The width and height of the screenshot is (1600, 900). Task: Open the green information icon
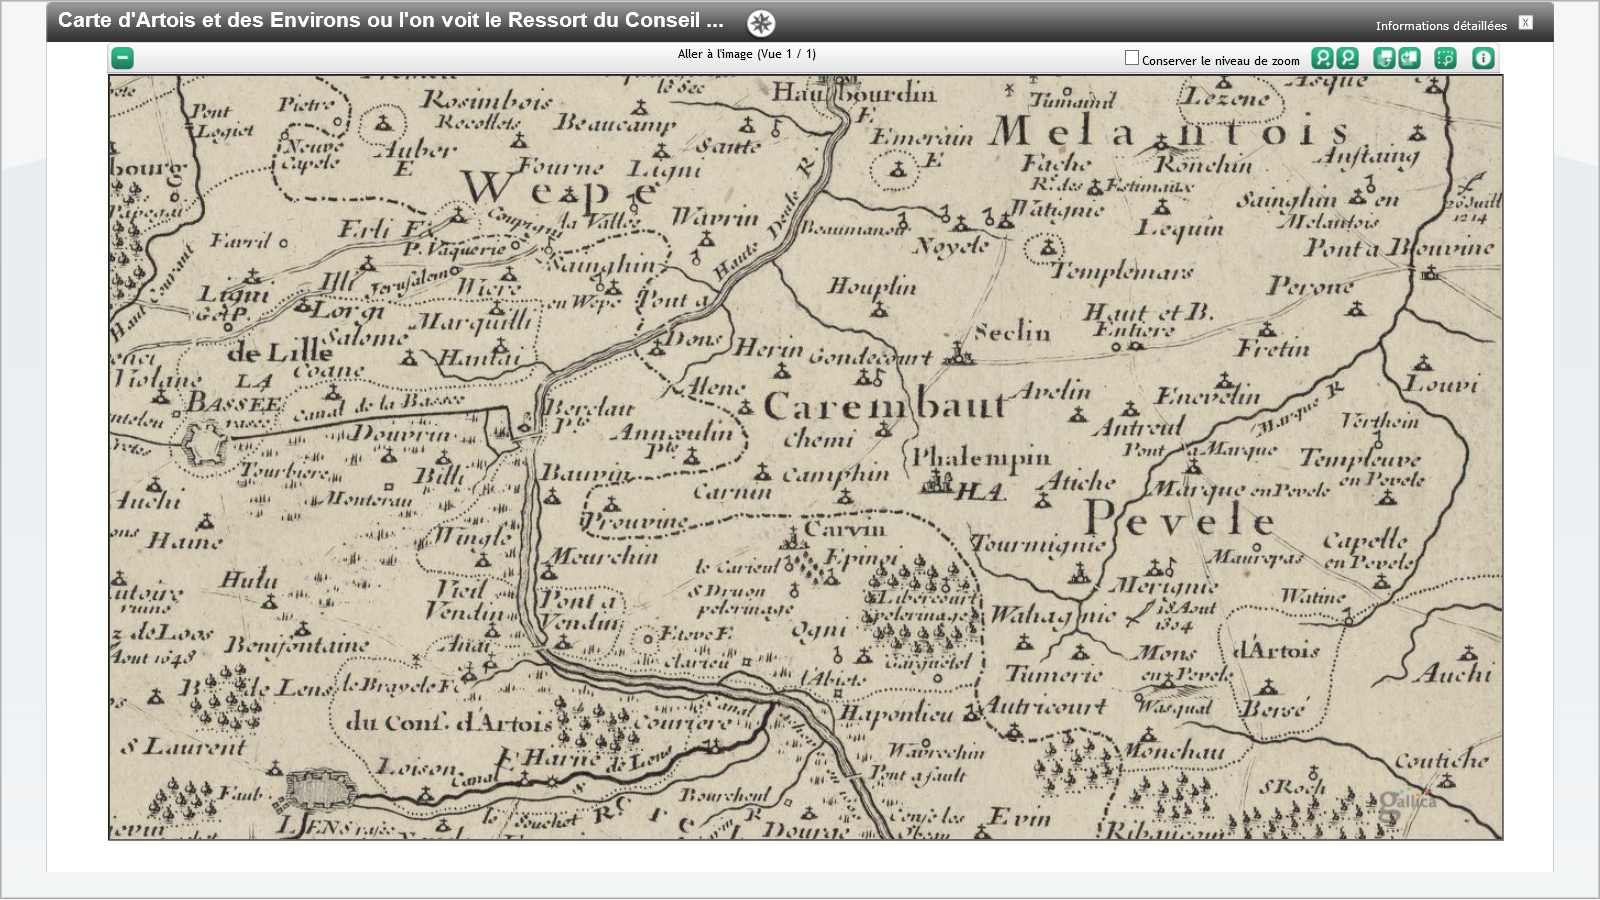(x=1483, y=58)
